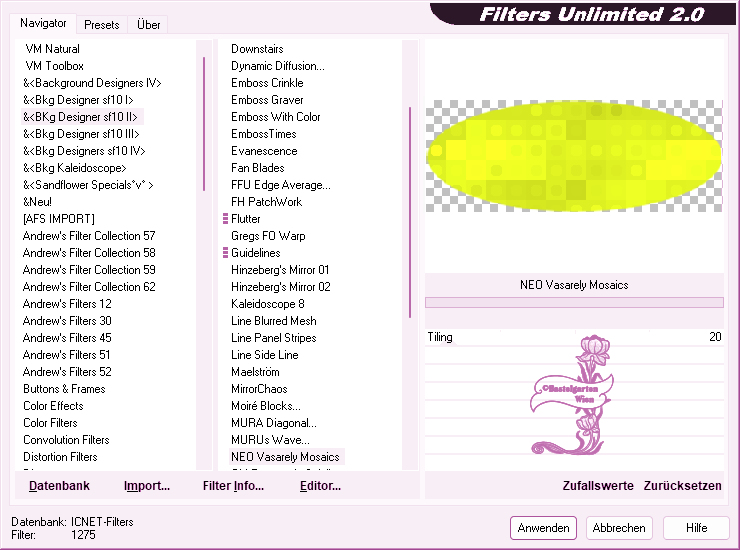Select Andrew's Filter Collection 57
Image resolution: width=740 pixels, height=550 pixels.
pyautogui.click(x=89, y=236)
